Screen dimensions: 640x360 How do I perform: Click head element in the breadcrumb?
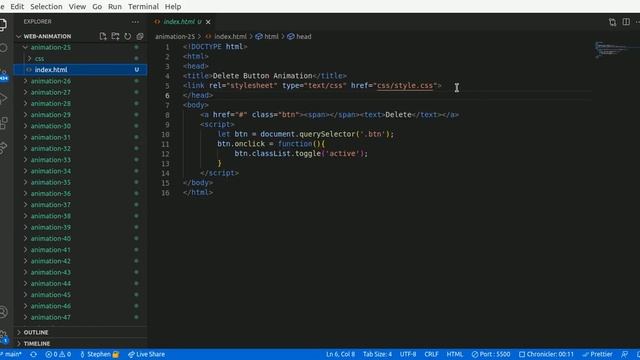coord(299,37)
